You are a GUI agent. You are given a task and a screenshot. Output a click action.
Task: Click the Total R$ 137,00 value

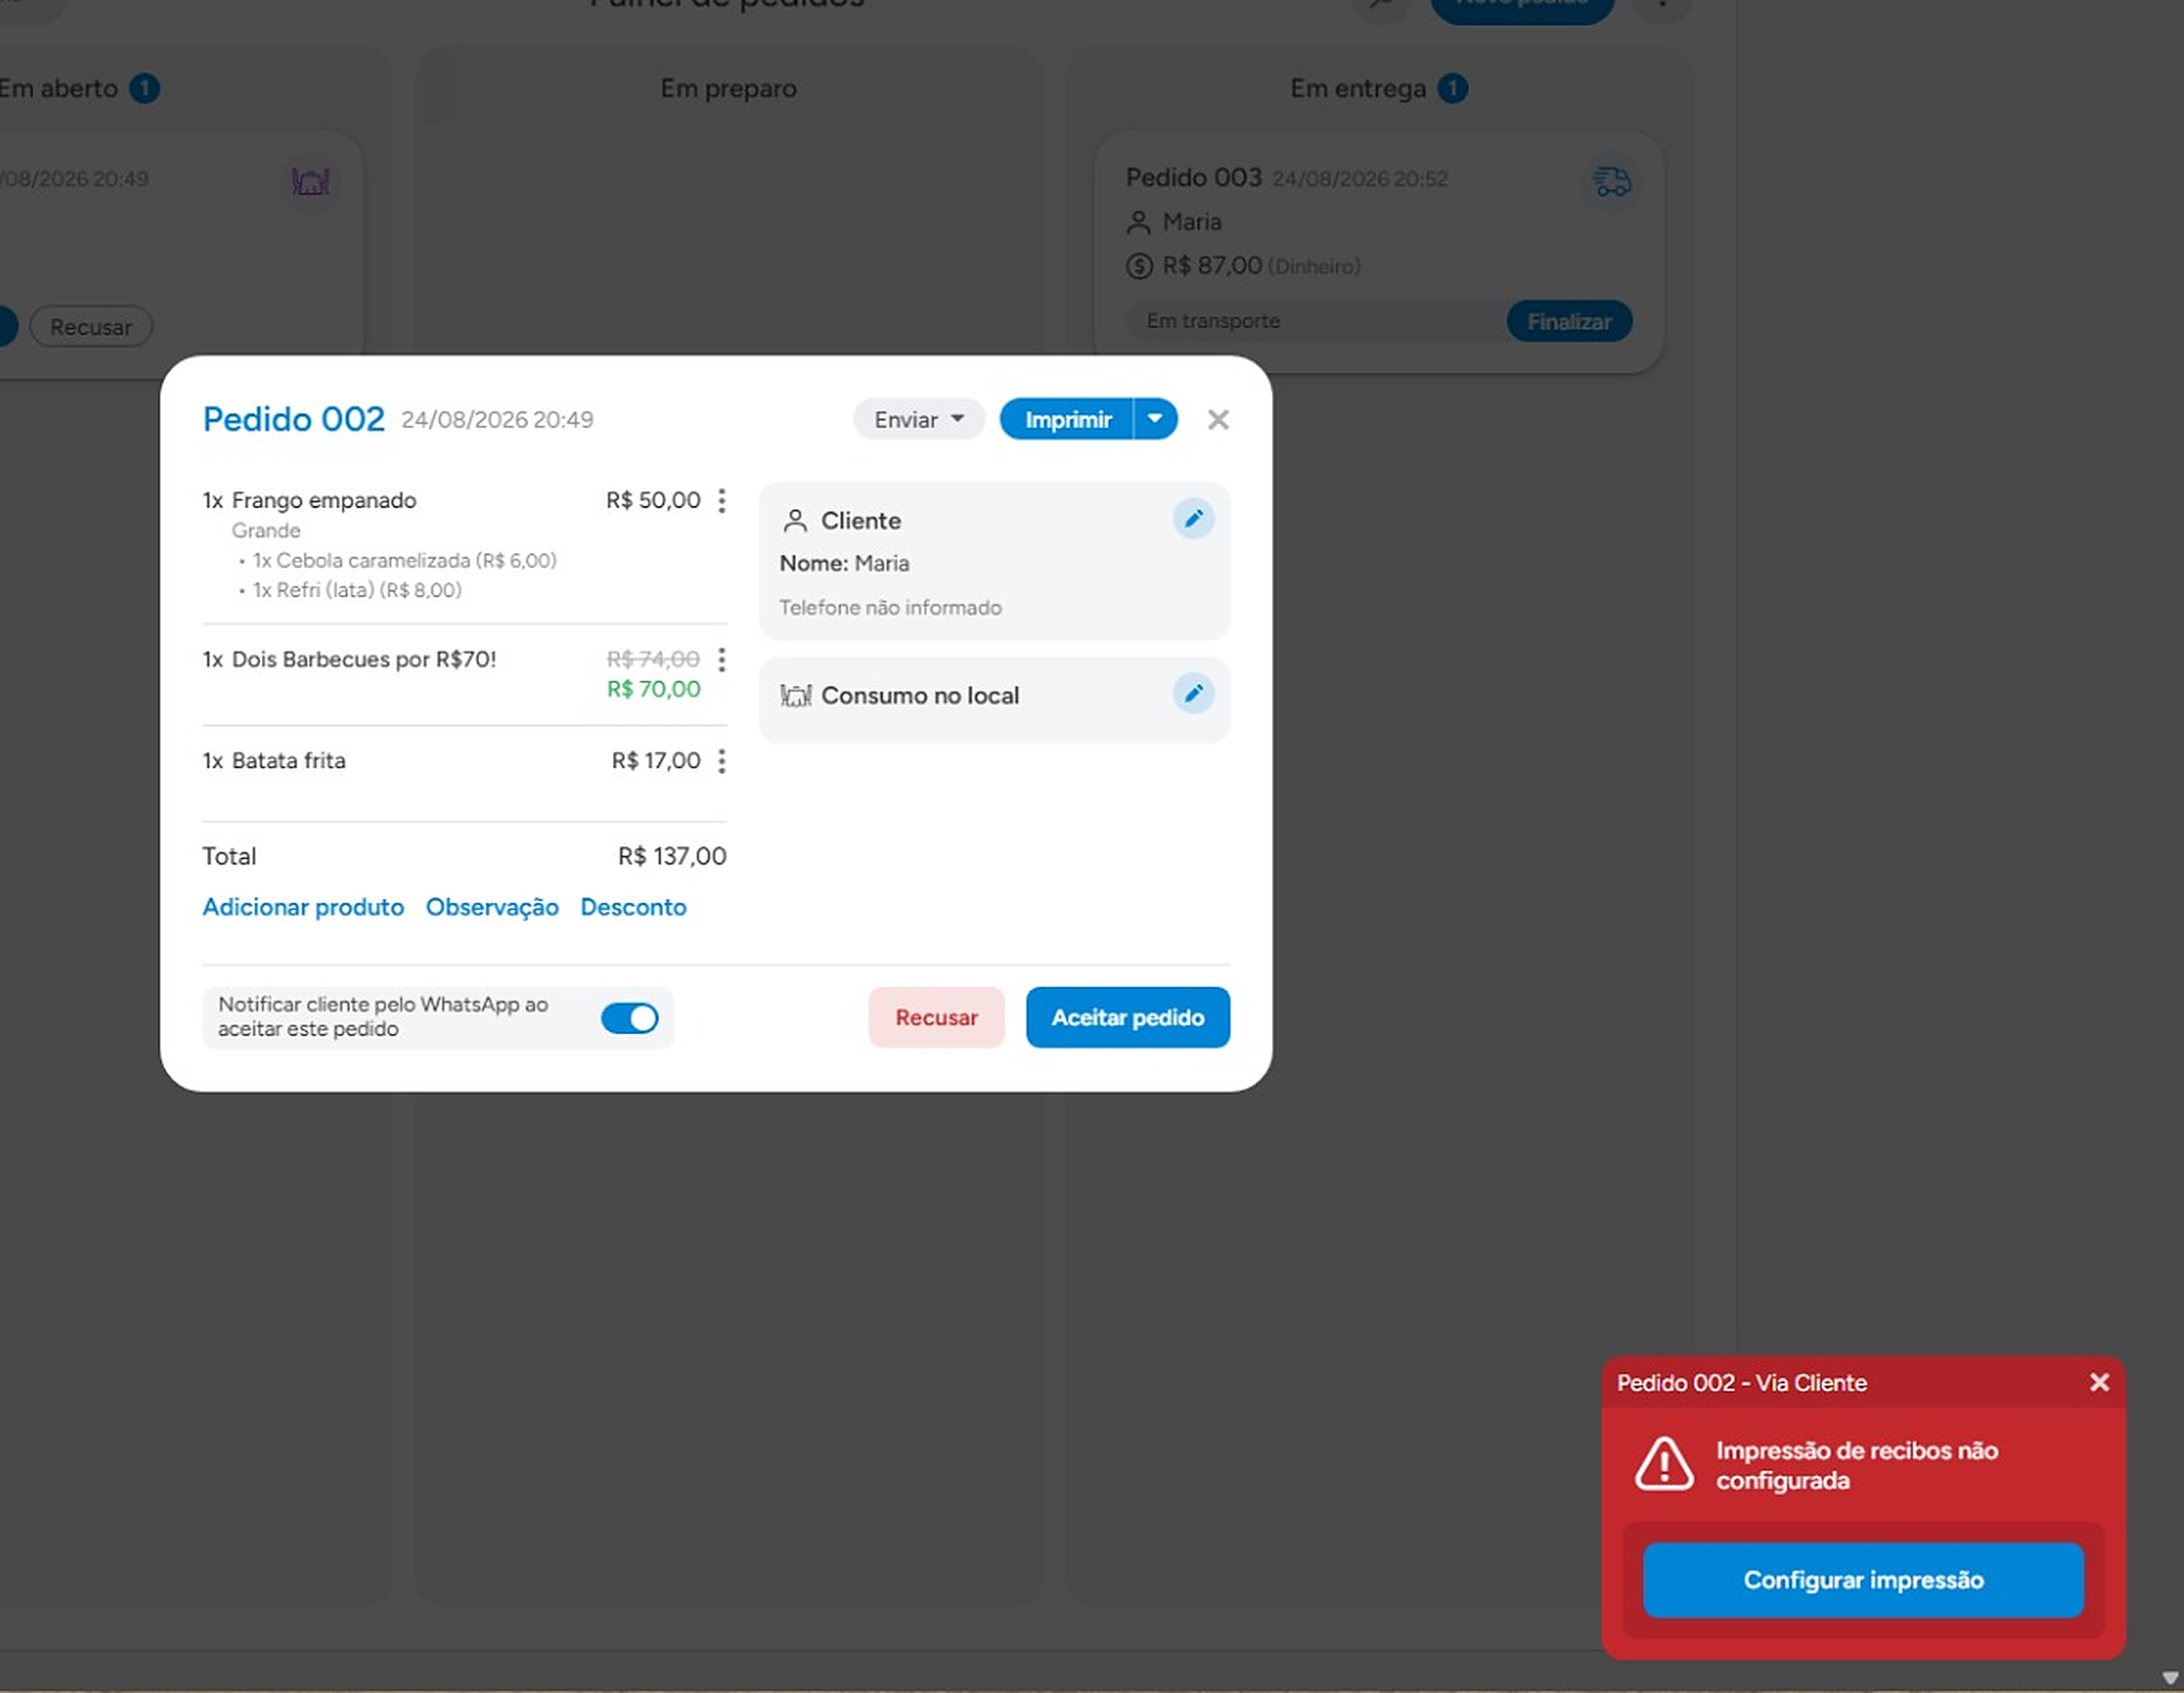(672, 856)
